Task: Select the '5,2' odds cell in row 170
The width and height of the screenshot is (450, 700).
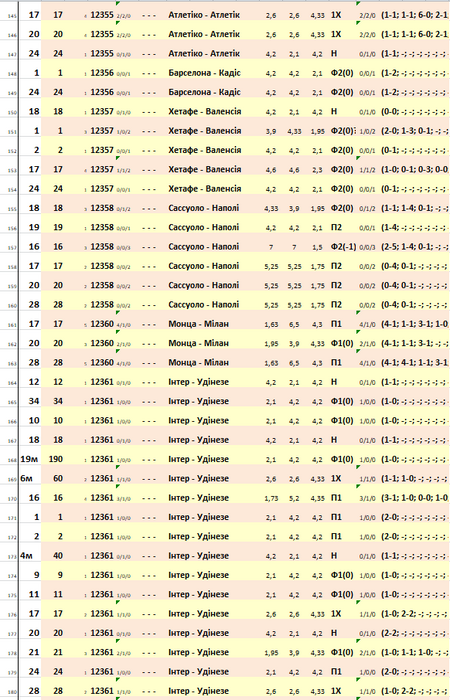Action: (x=294, y=498)
